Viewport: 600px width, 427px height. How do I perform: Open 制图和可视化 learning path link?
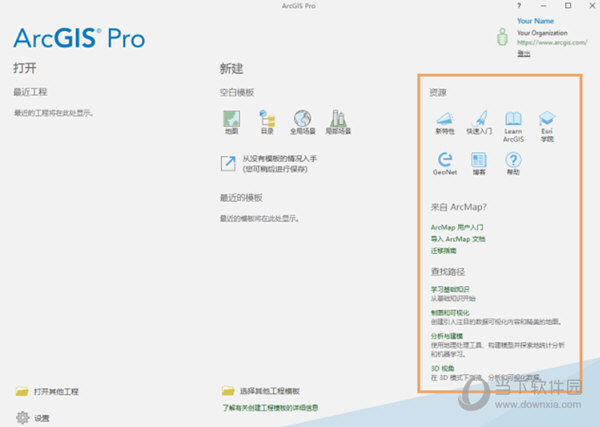tap(450, 313)
